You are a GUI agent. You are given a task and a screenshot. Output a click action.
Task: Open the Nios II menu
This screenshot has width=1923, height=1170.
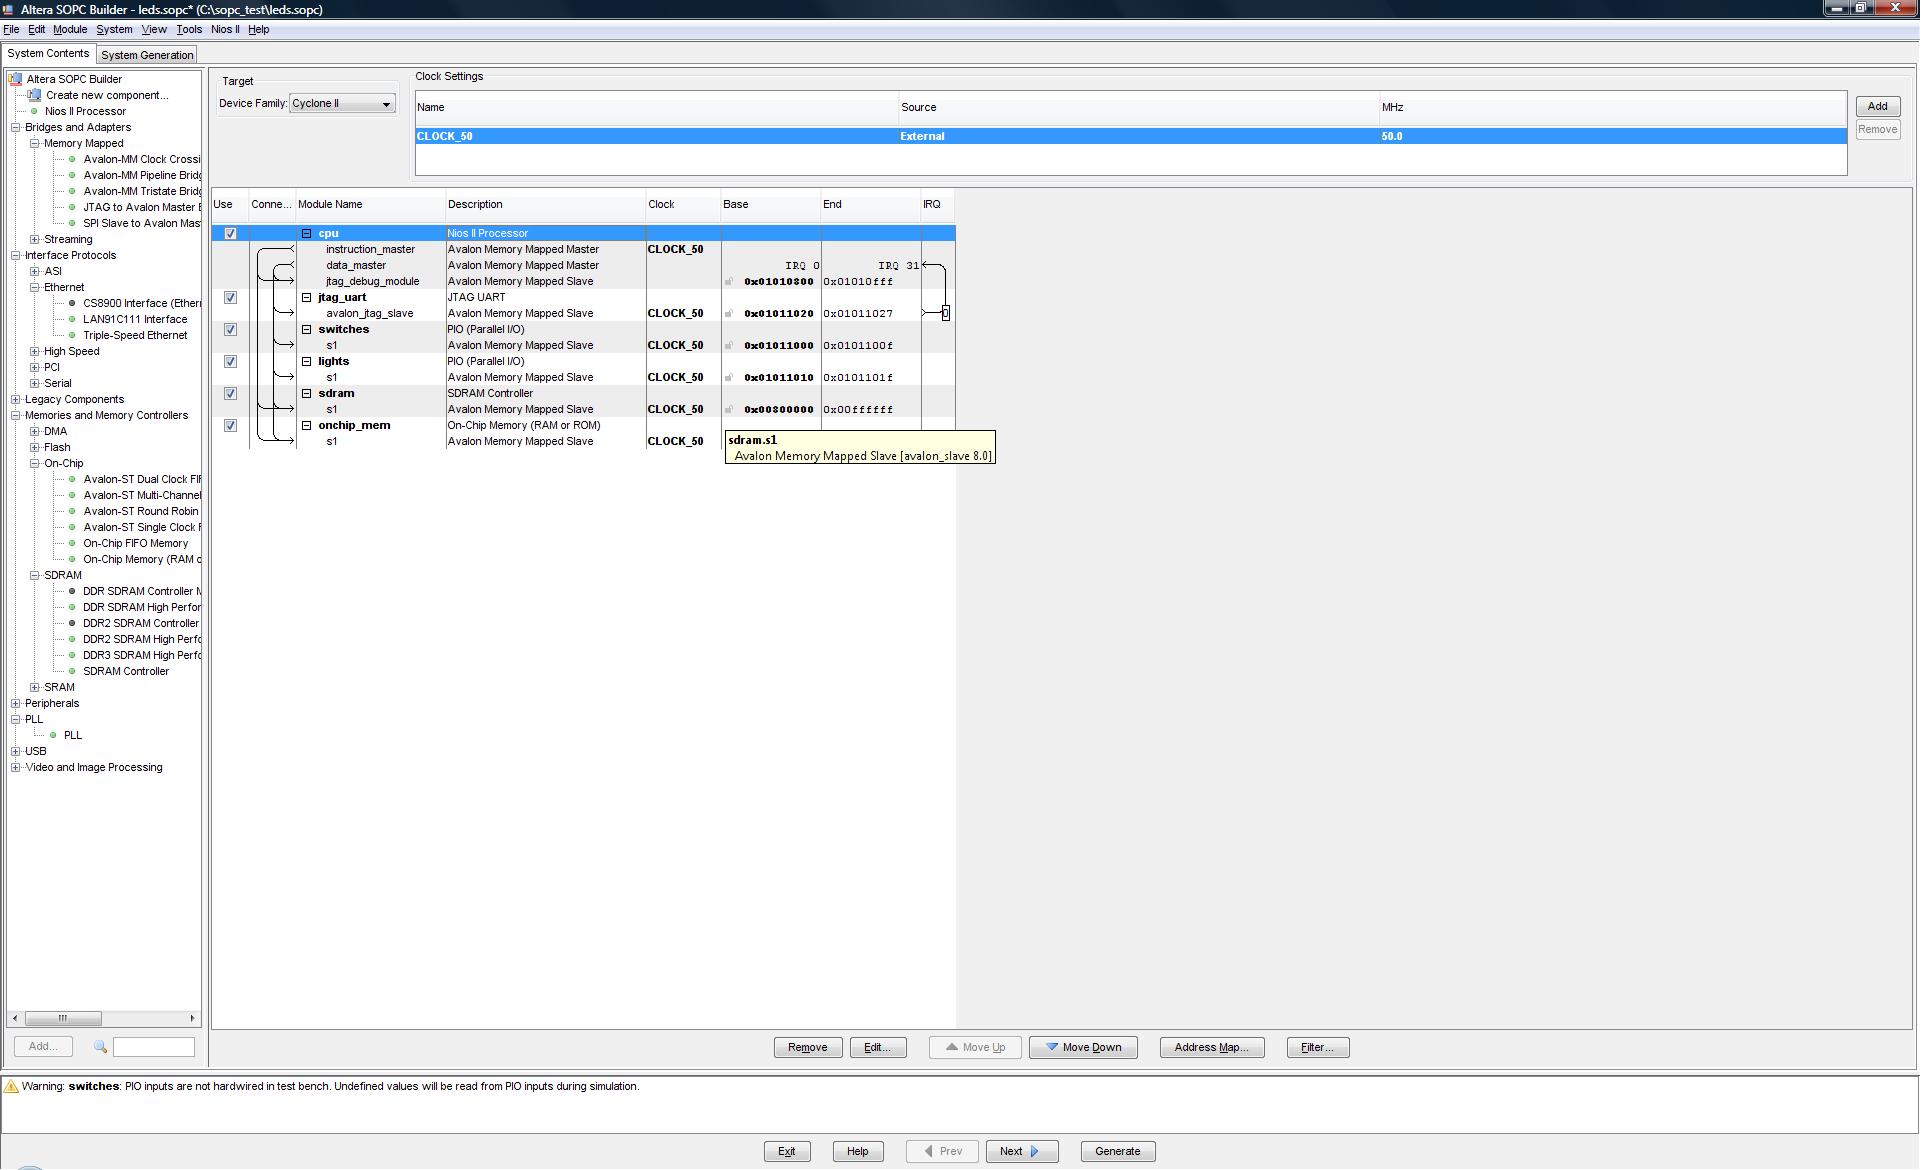(225, 29)
